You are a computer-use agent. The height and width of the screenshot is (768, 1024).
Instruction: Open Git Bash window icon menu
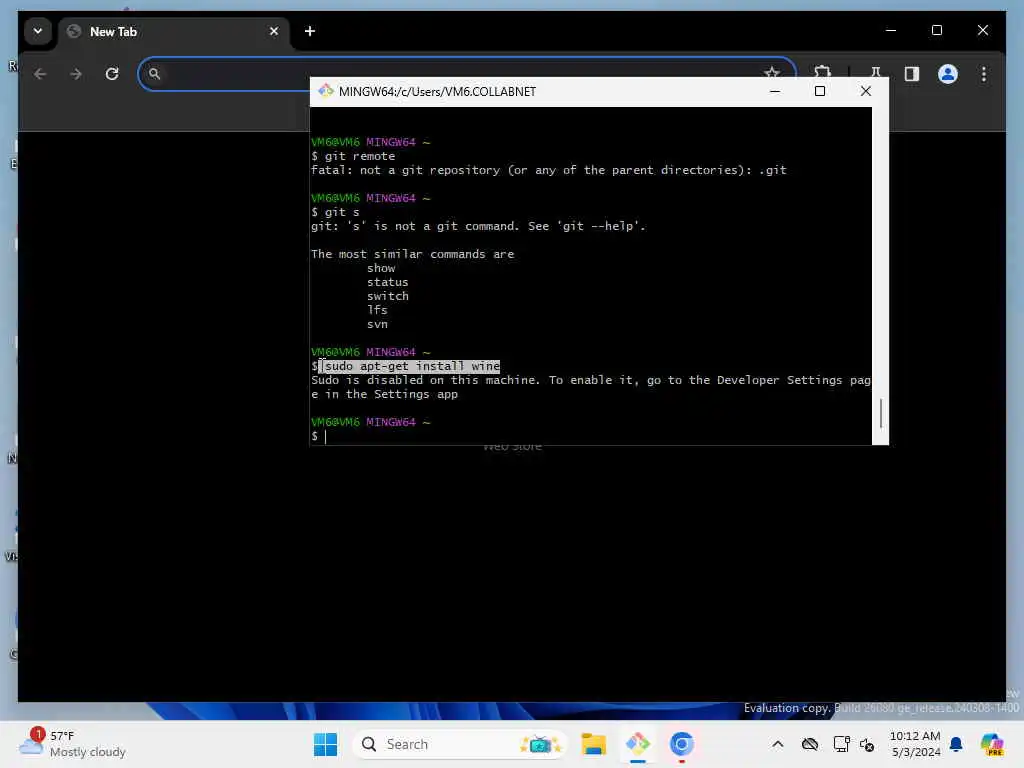[x=325, y=91]
